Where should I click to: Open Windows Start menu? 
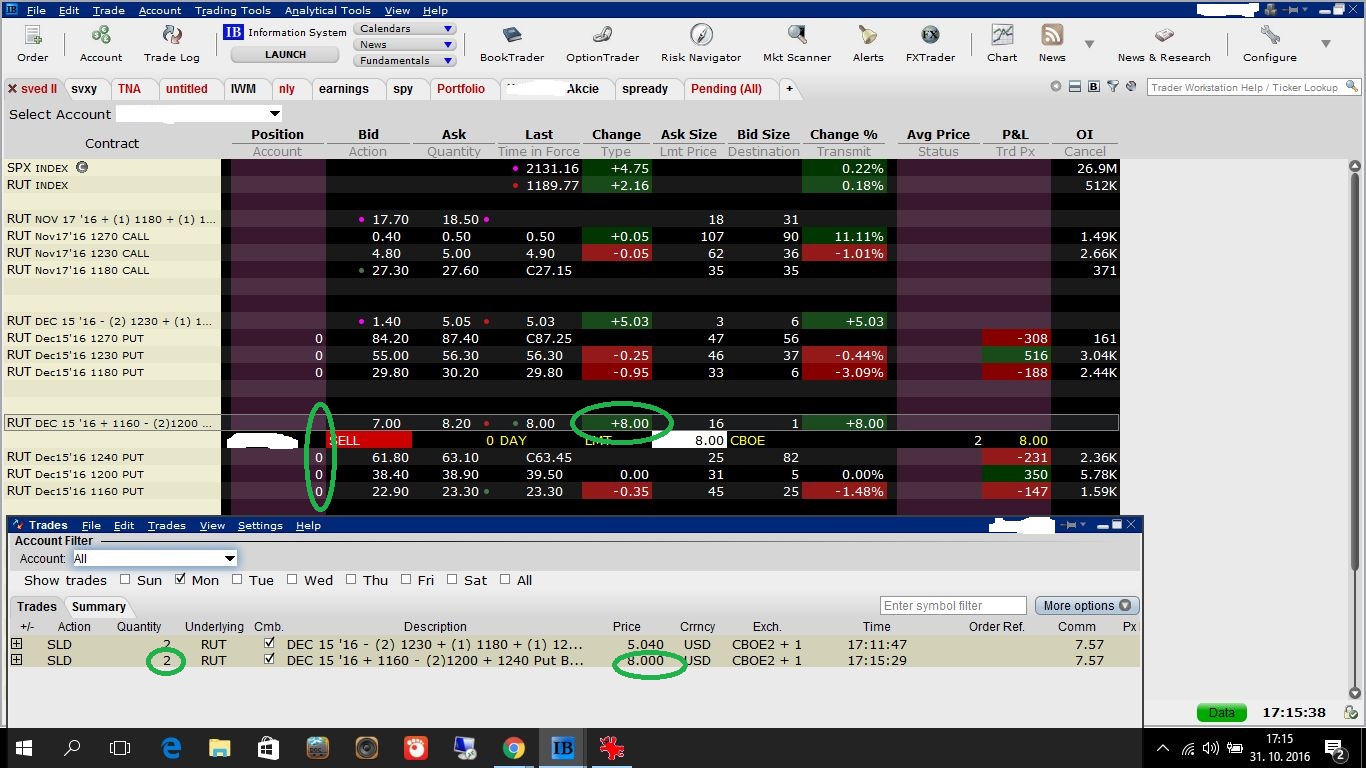(23, 747)
